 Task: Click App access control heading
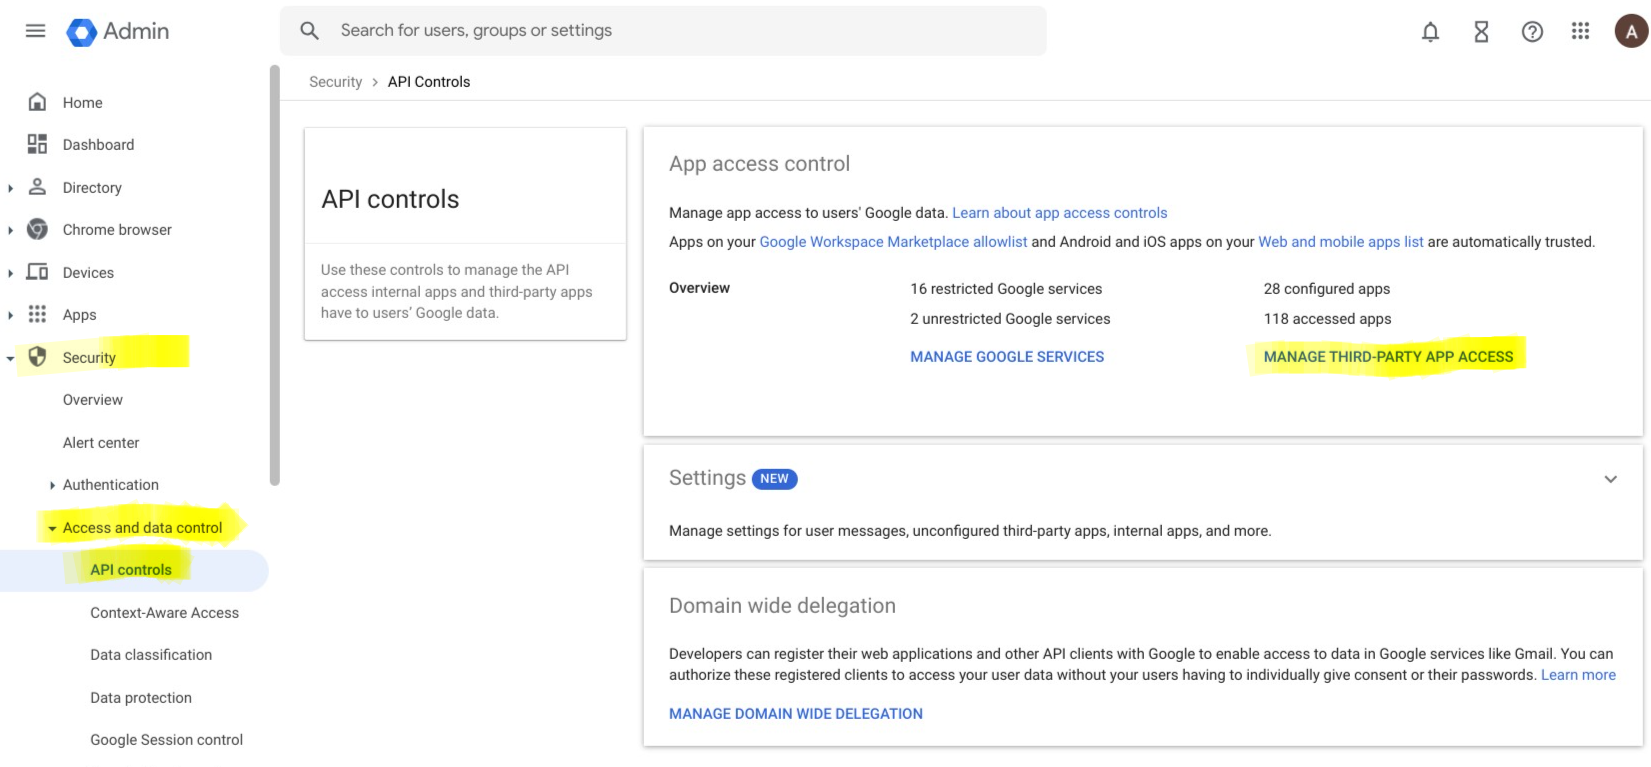pos(759,164)
